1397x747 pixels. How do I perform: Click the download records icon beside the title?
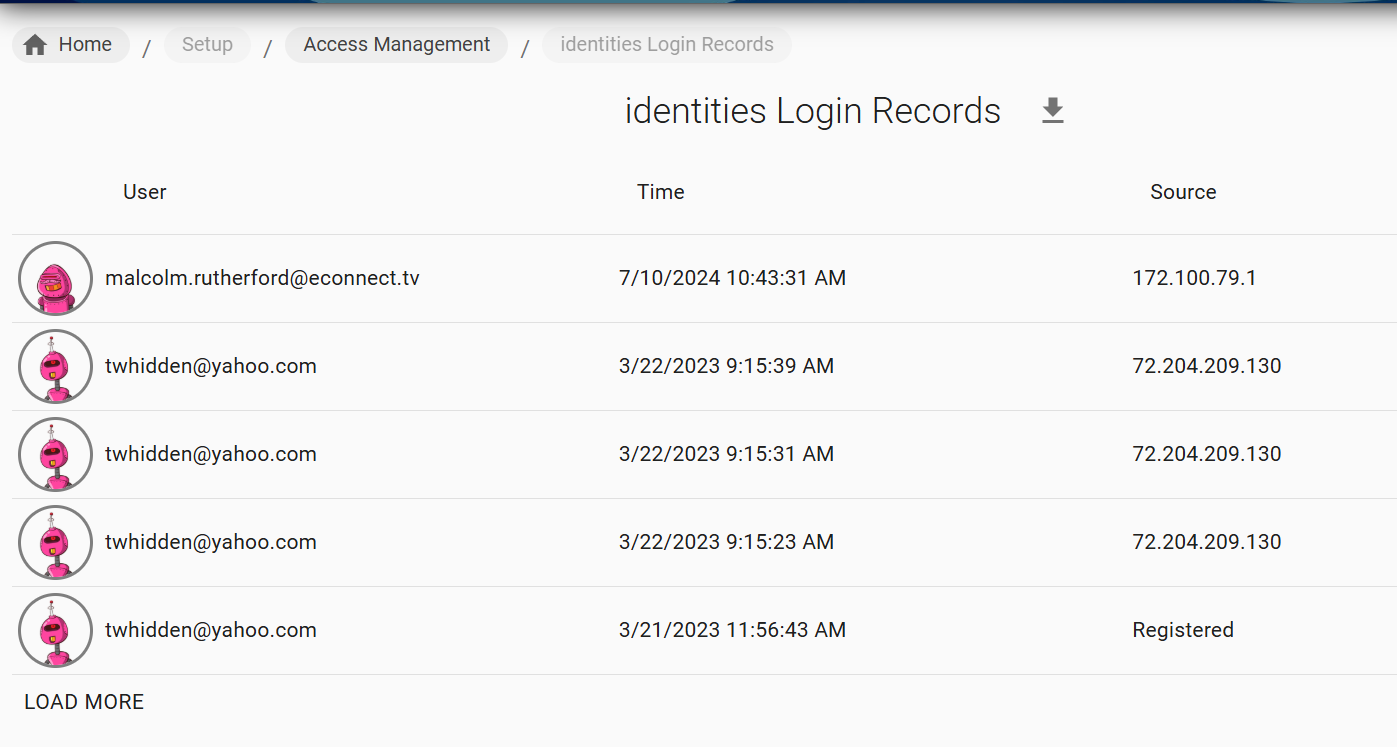[x=1052, y=110]
